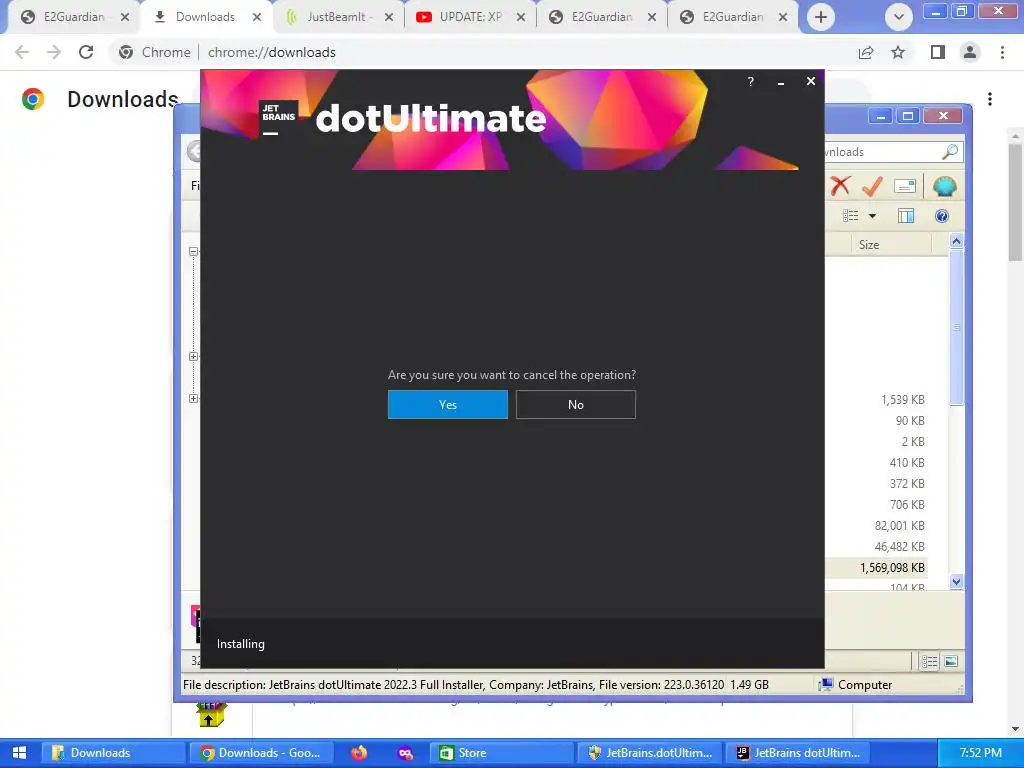The height and width of the screenshot is (768, 1024).
Task: Collapse the top tree node in folder pane
Action: [x=193, y=251]
